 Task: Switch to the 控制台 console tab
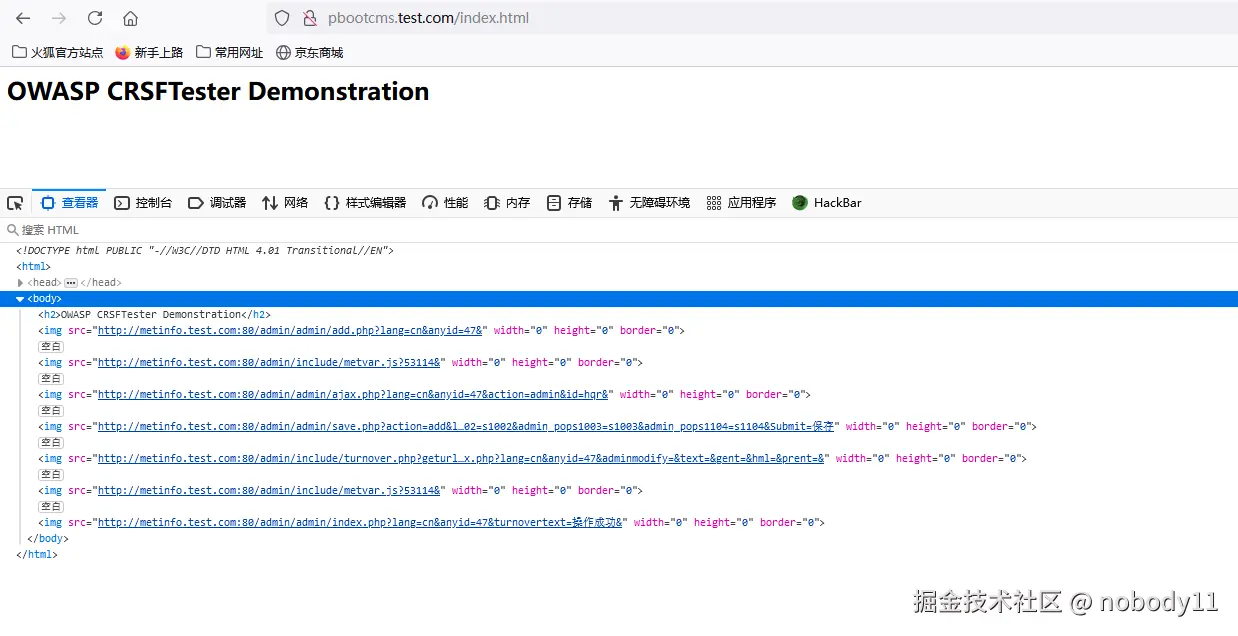pos(143,203)
